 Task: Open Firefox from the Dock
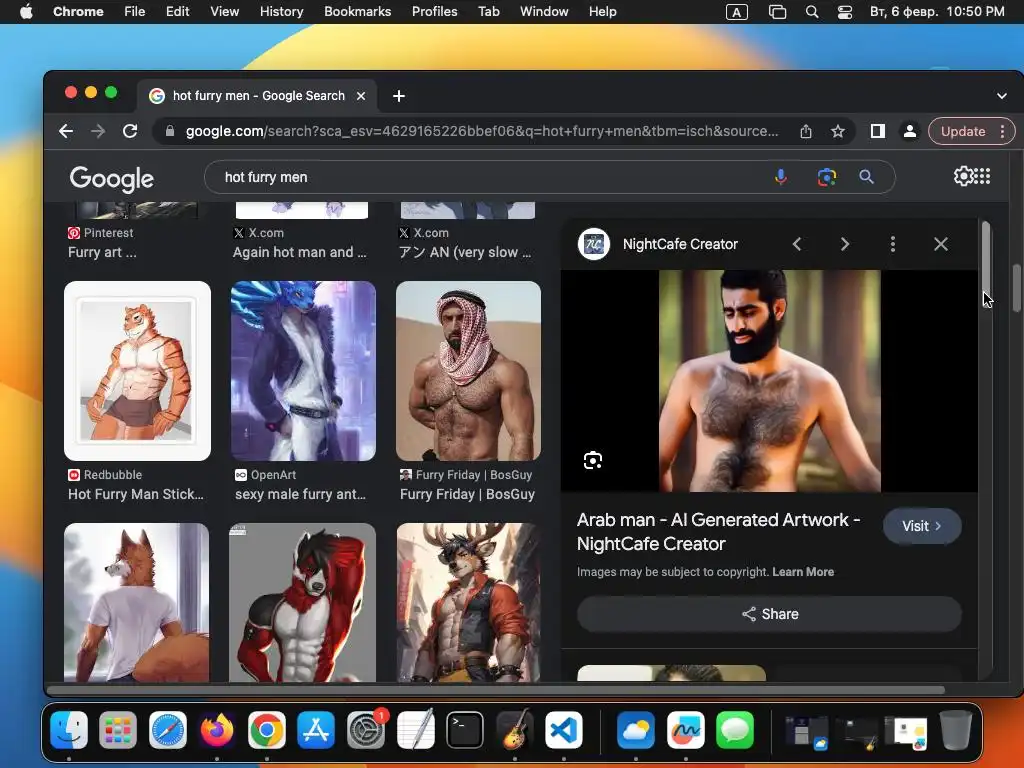(x=217, y=729)
